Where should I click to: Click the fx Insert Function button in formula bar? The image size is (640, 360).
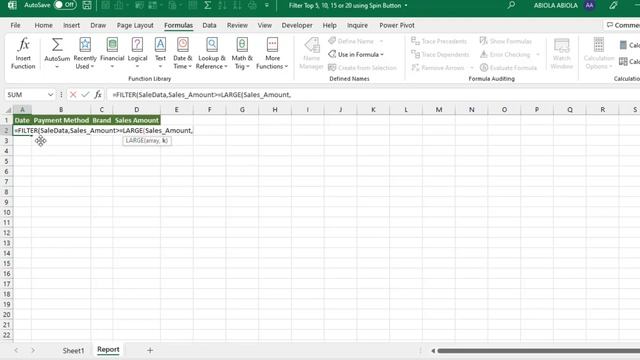pos(98,95)
